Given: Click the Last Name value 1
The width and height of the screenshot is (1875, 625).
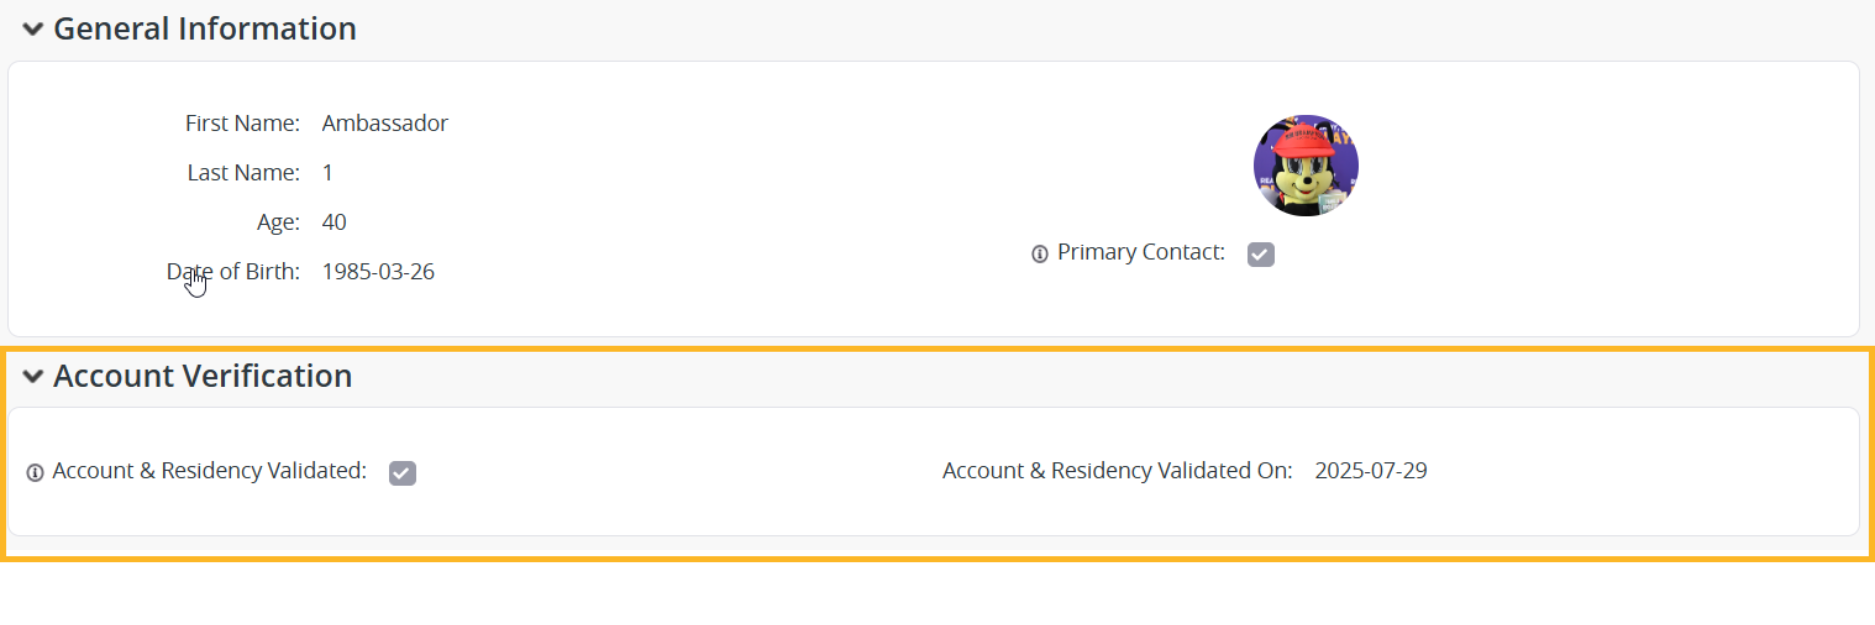Looking at the screenshot, I should [327, 173].
